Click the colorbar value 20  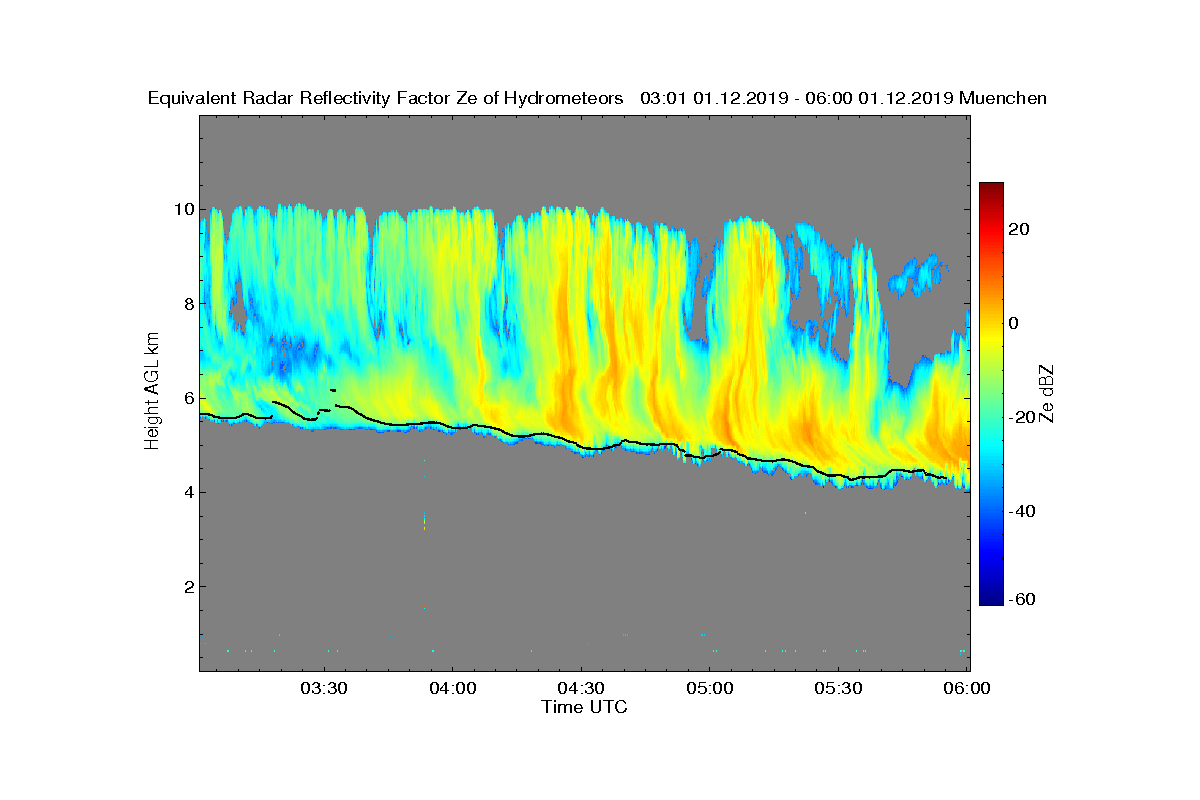(x=1020, y=229)
